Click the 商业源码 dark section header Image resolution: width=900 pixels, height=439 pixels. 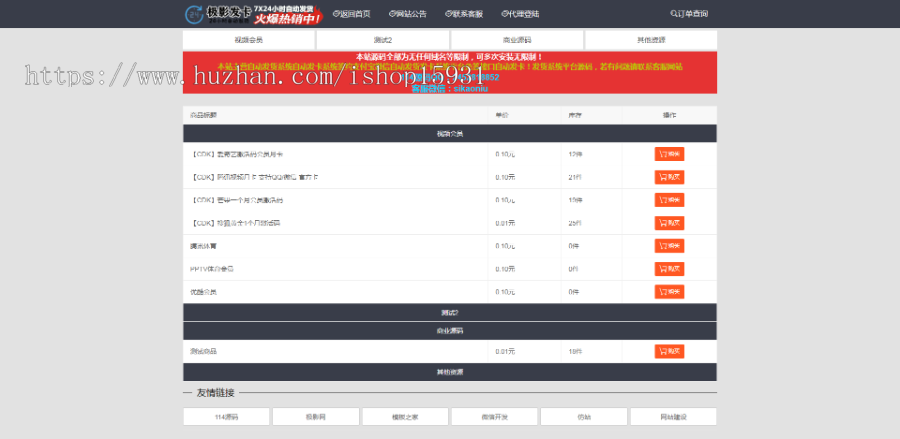(450, 331)
